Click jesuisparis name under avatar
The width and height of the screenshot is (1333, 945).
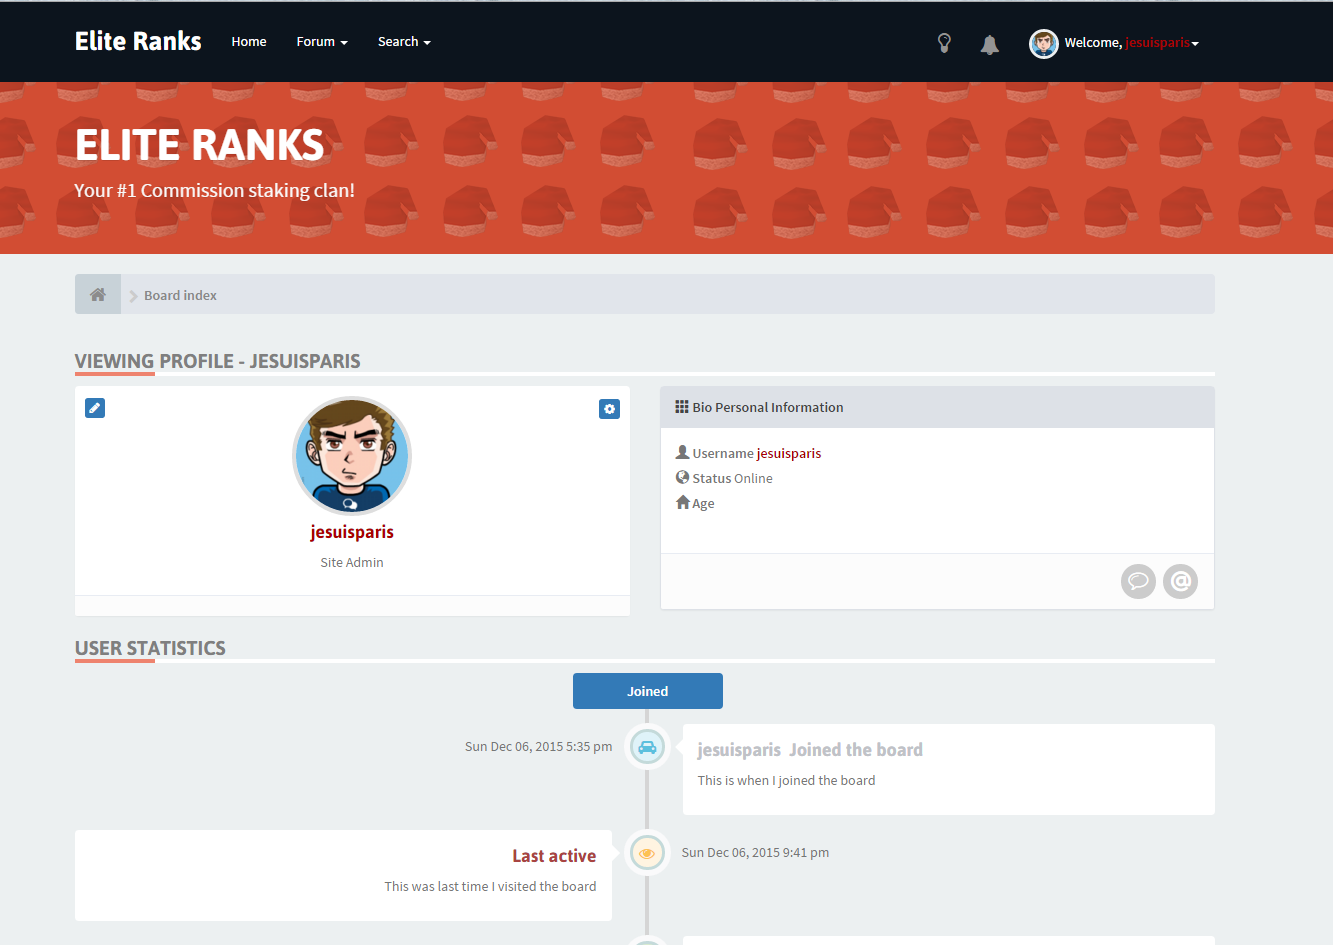tap(352, 532)
